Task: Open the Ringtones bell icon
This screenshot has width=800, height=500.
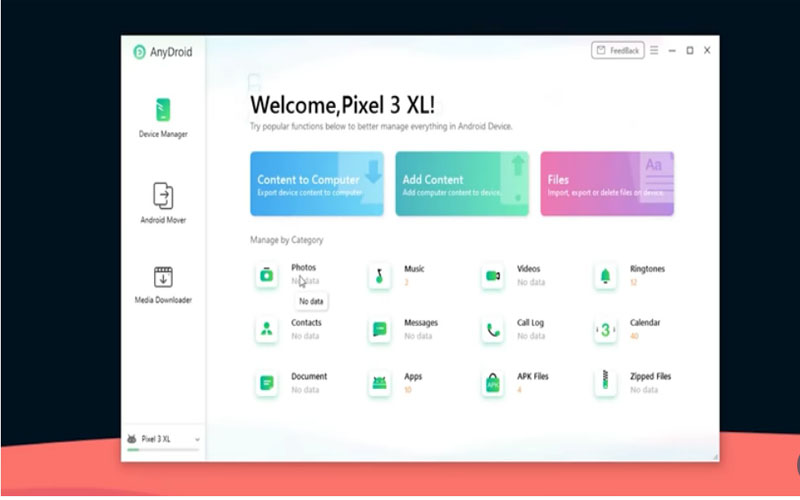Action: click(605, 276)
